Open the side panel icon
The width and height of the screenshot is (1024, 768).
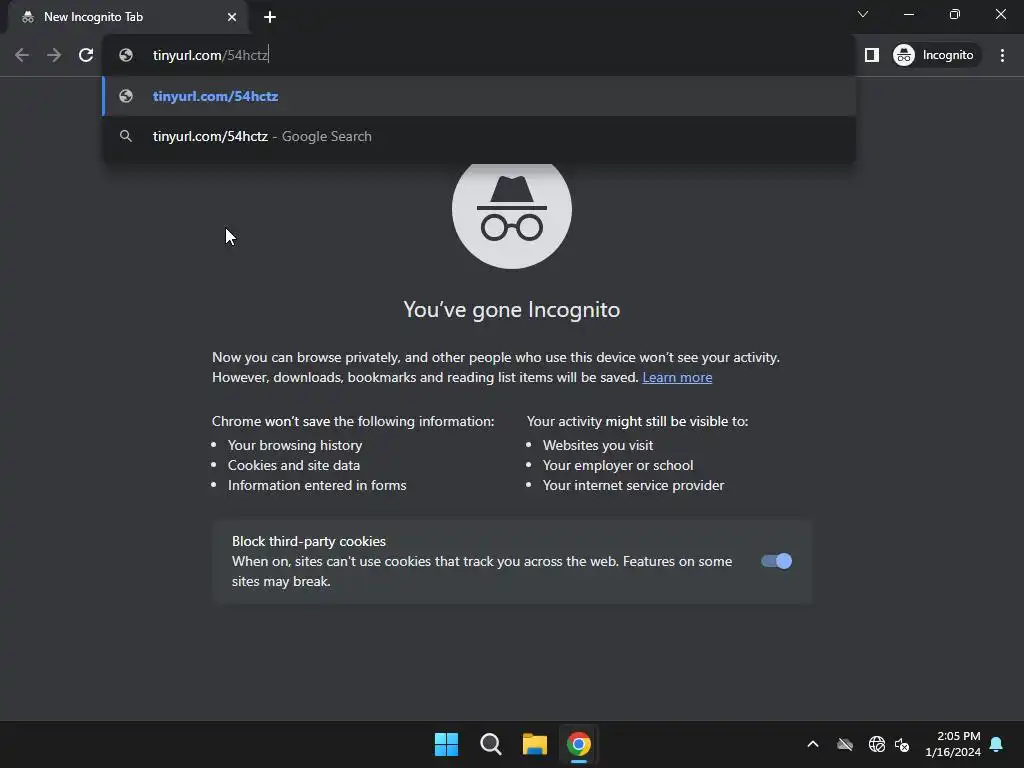(872, 55)
